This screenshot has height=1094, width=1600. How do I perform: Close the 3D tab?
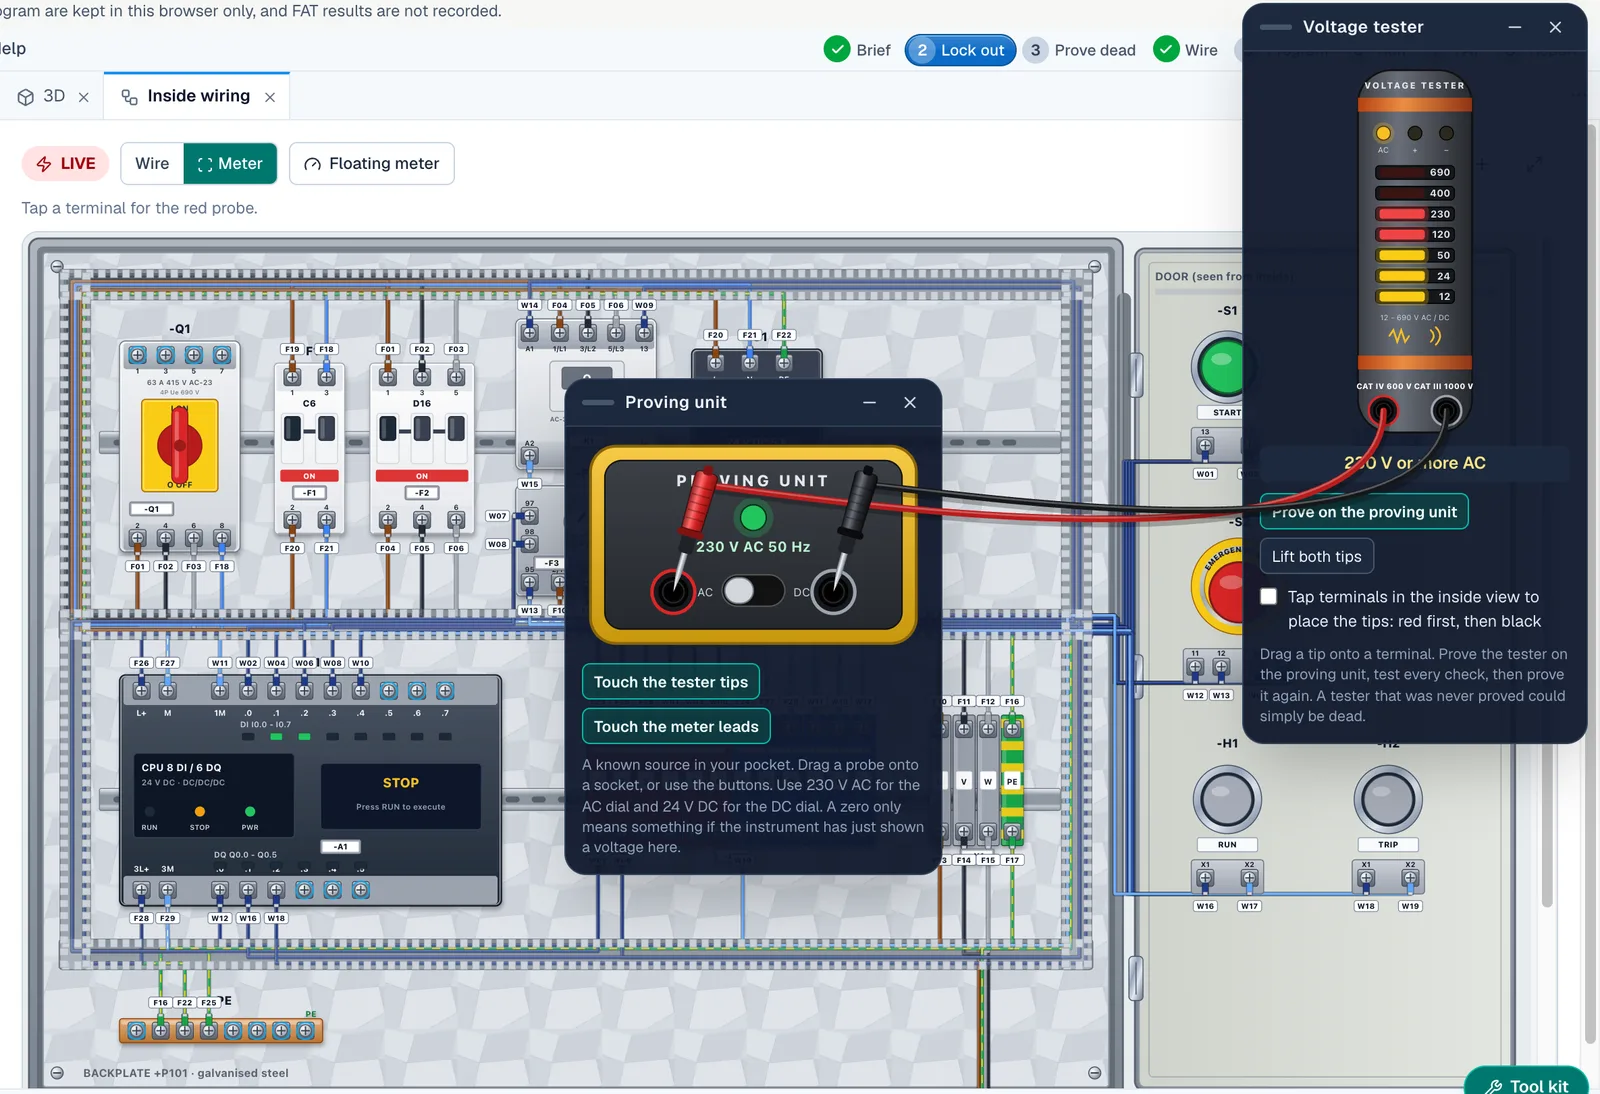coord(84,97)
